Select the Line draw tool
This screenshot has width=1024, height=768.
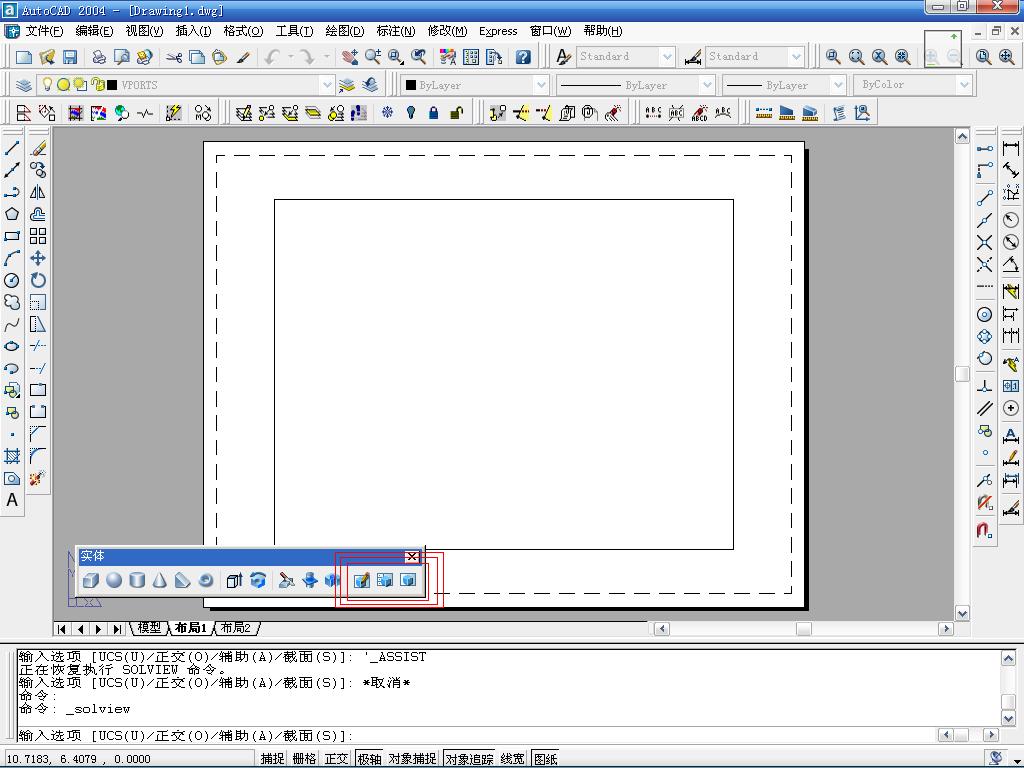[x=12, y=148]
